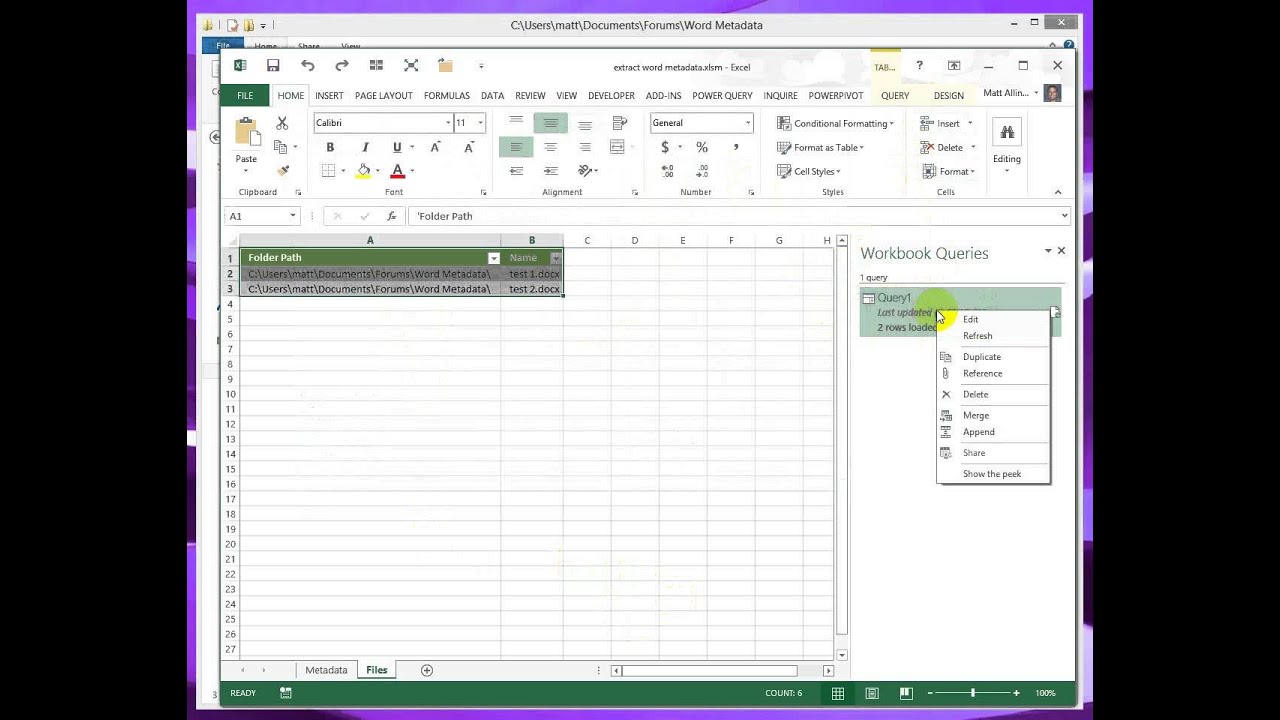Save the workbook from quick access toolbar
The height and width of the screenshot is (720, 1280).
click(272, 66)
